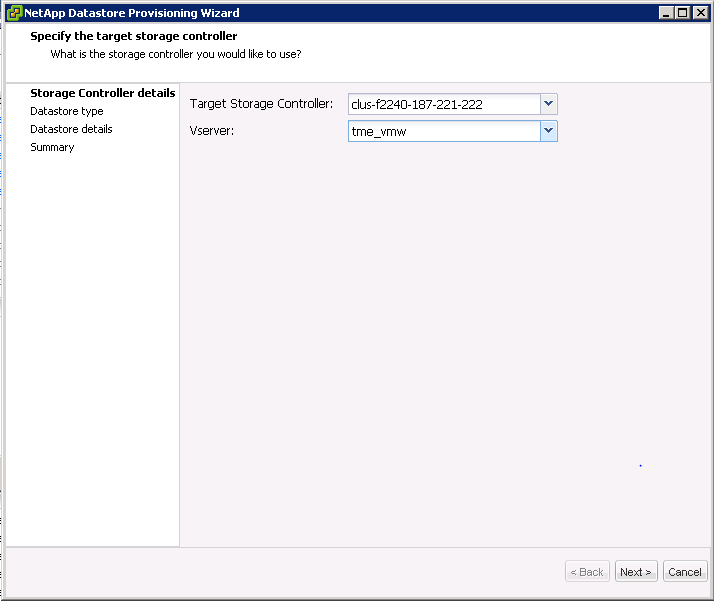The width and height of the screenshot is (714, 601).
Task: Click the 'Vserver:' label
Action: 211,131
